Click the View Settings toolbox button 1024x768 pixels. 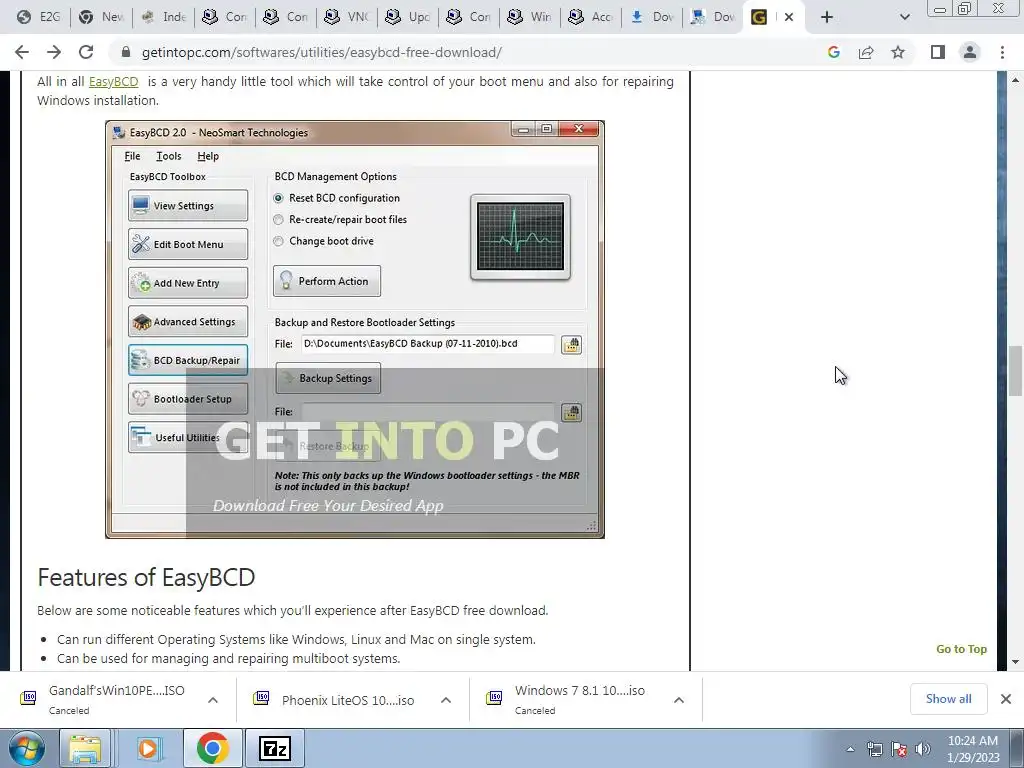point(188,206)
